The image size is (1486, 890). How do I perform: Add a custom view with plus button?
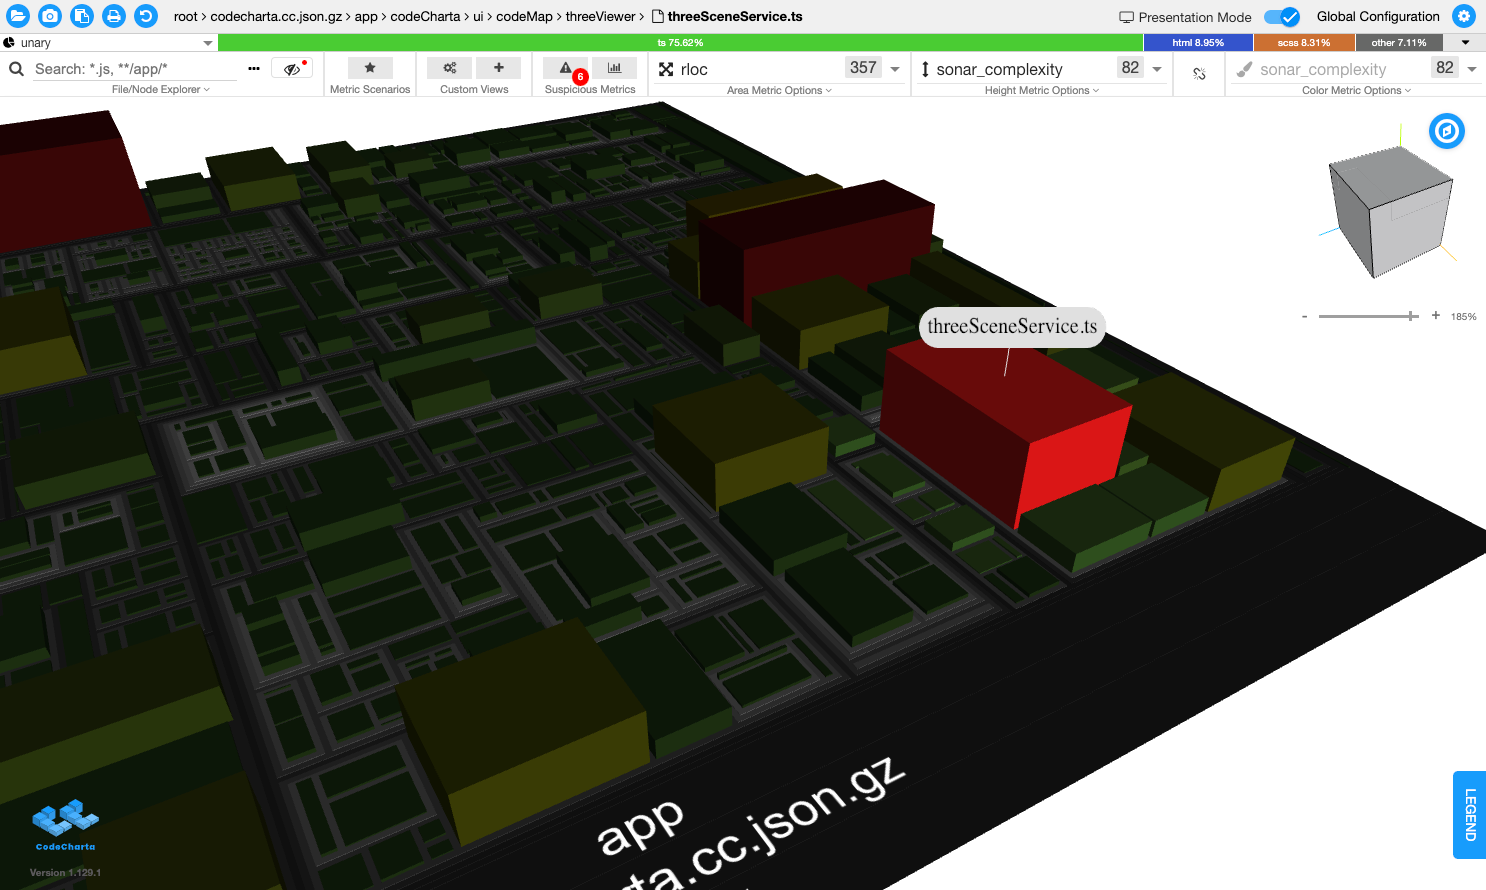click(499, 67)
